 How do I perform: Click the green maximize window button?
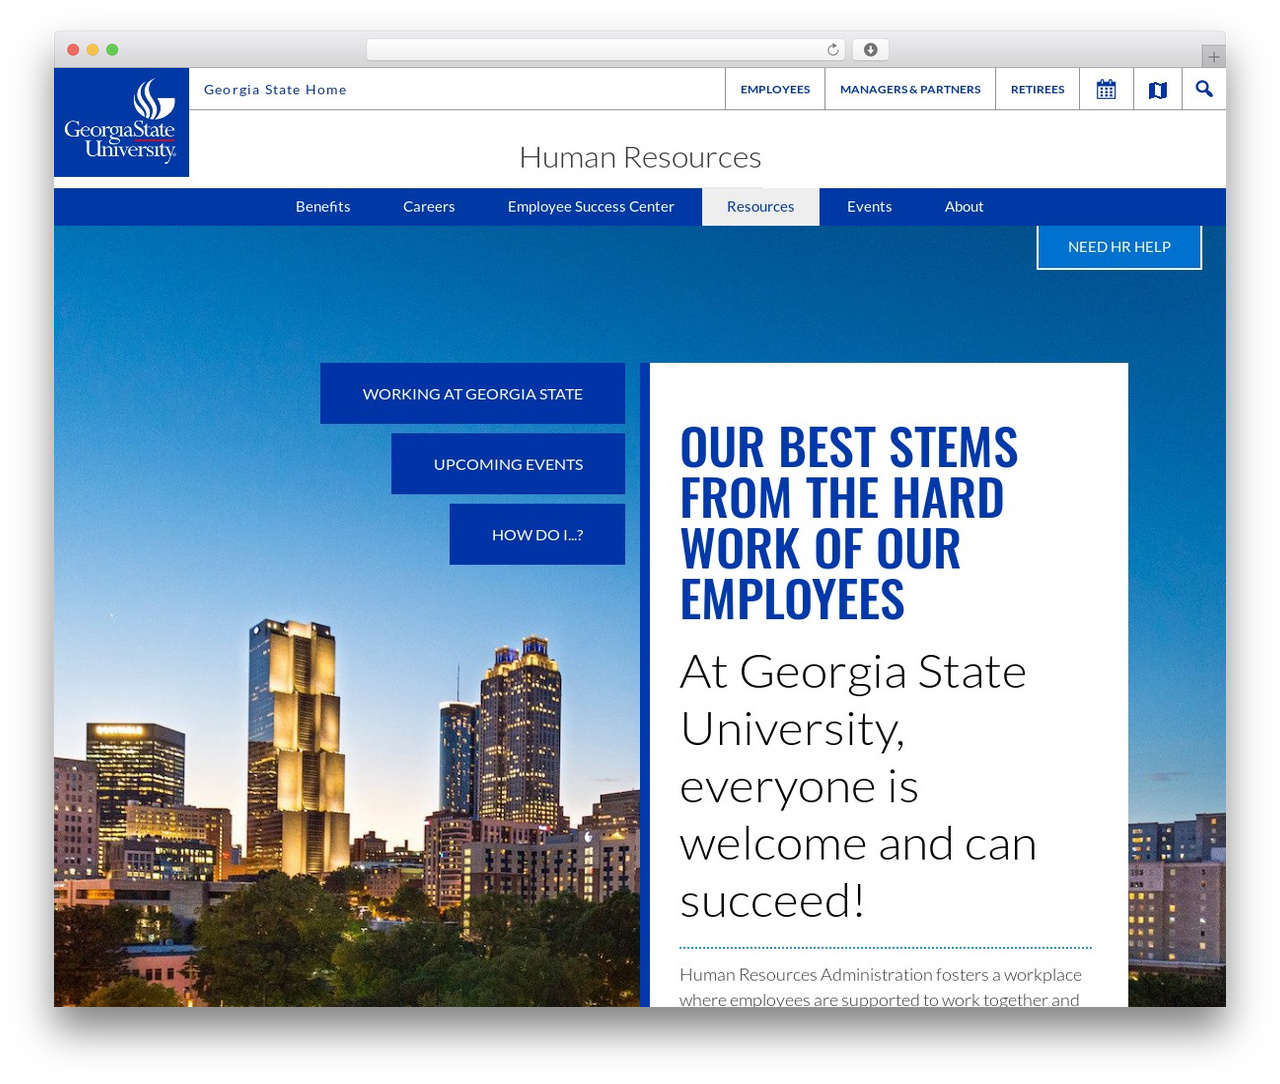[x=112, y=50]
